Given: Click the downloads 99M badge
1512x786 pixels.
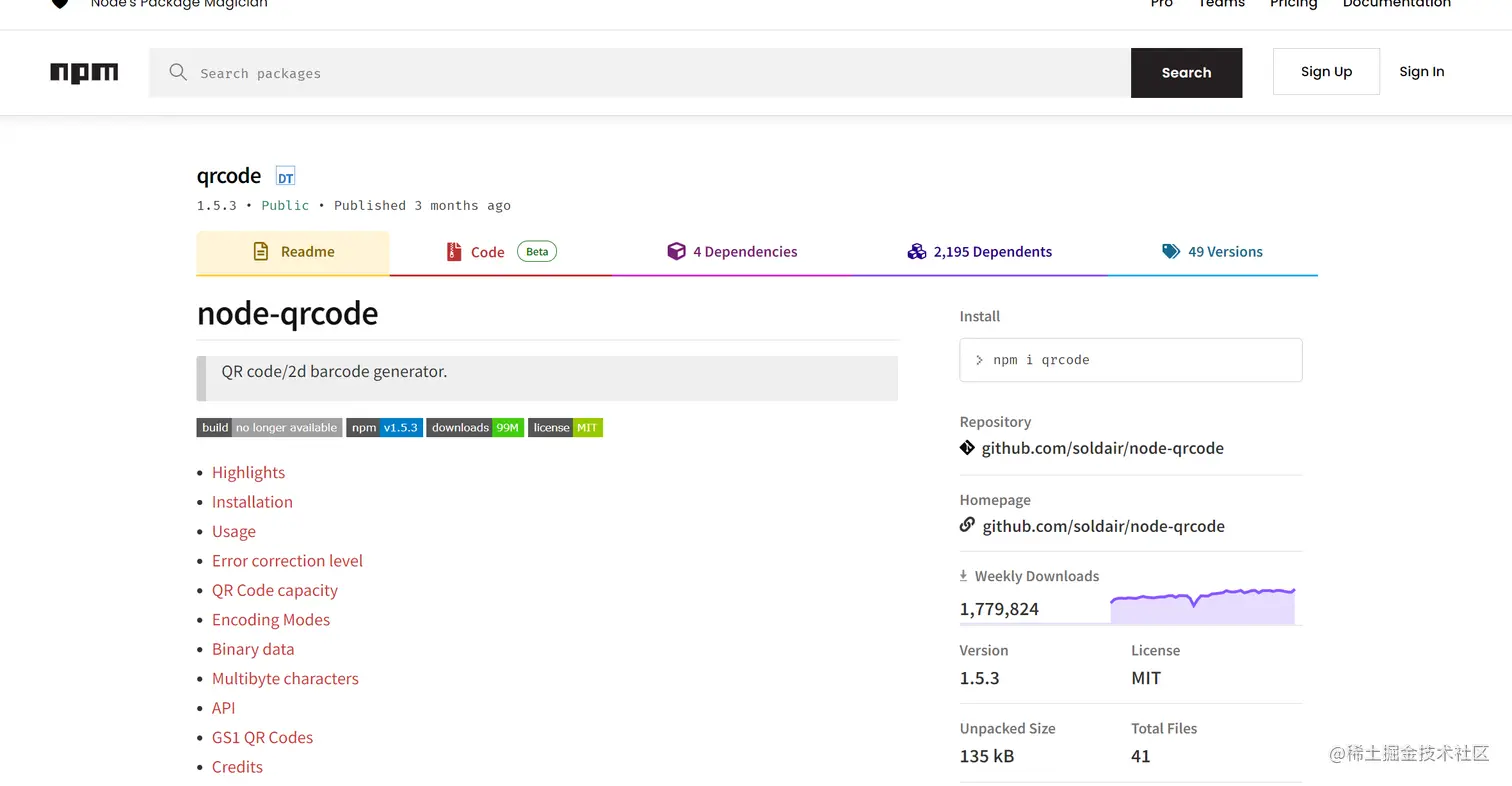Looking at the screenshot, I should click(475, 428).
